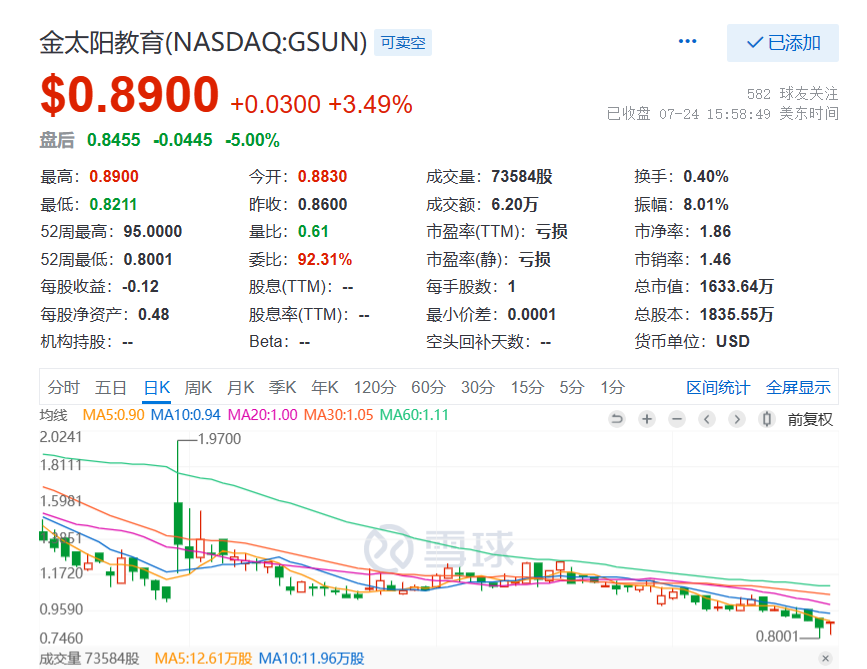Image resolution: width=867 pixels, height=669 pixels.
Task: Click the 0.8001 low price marker on chart
Action: tap(777, 636)
